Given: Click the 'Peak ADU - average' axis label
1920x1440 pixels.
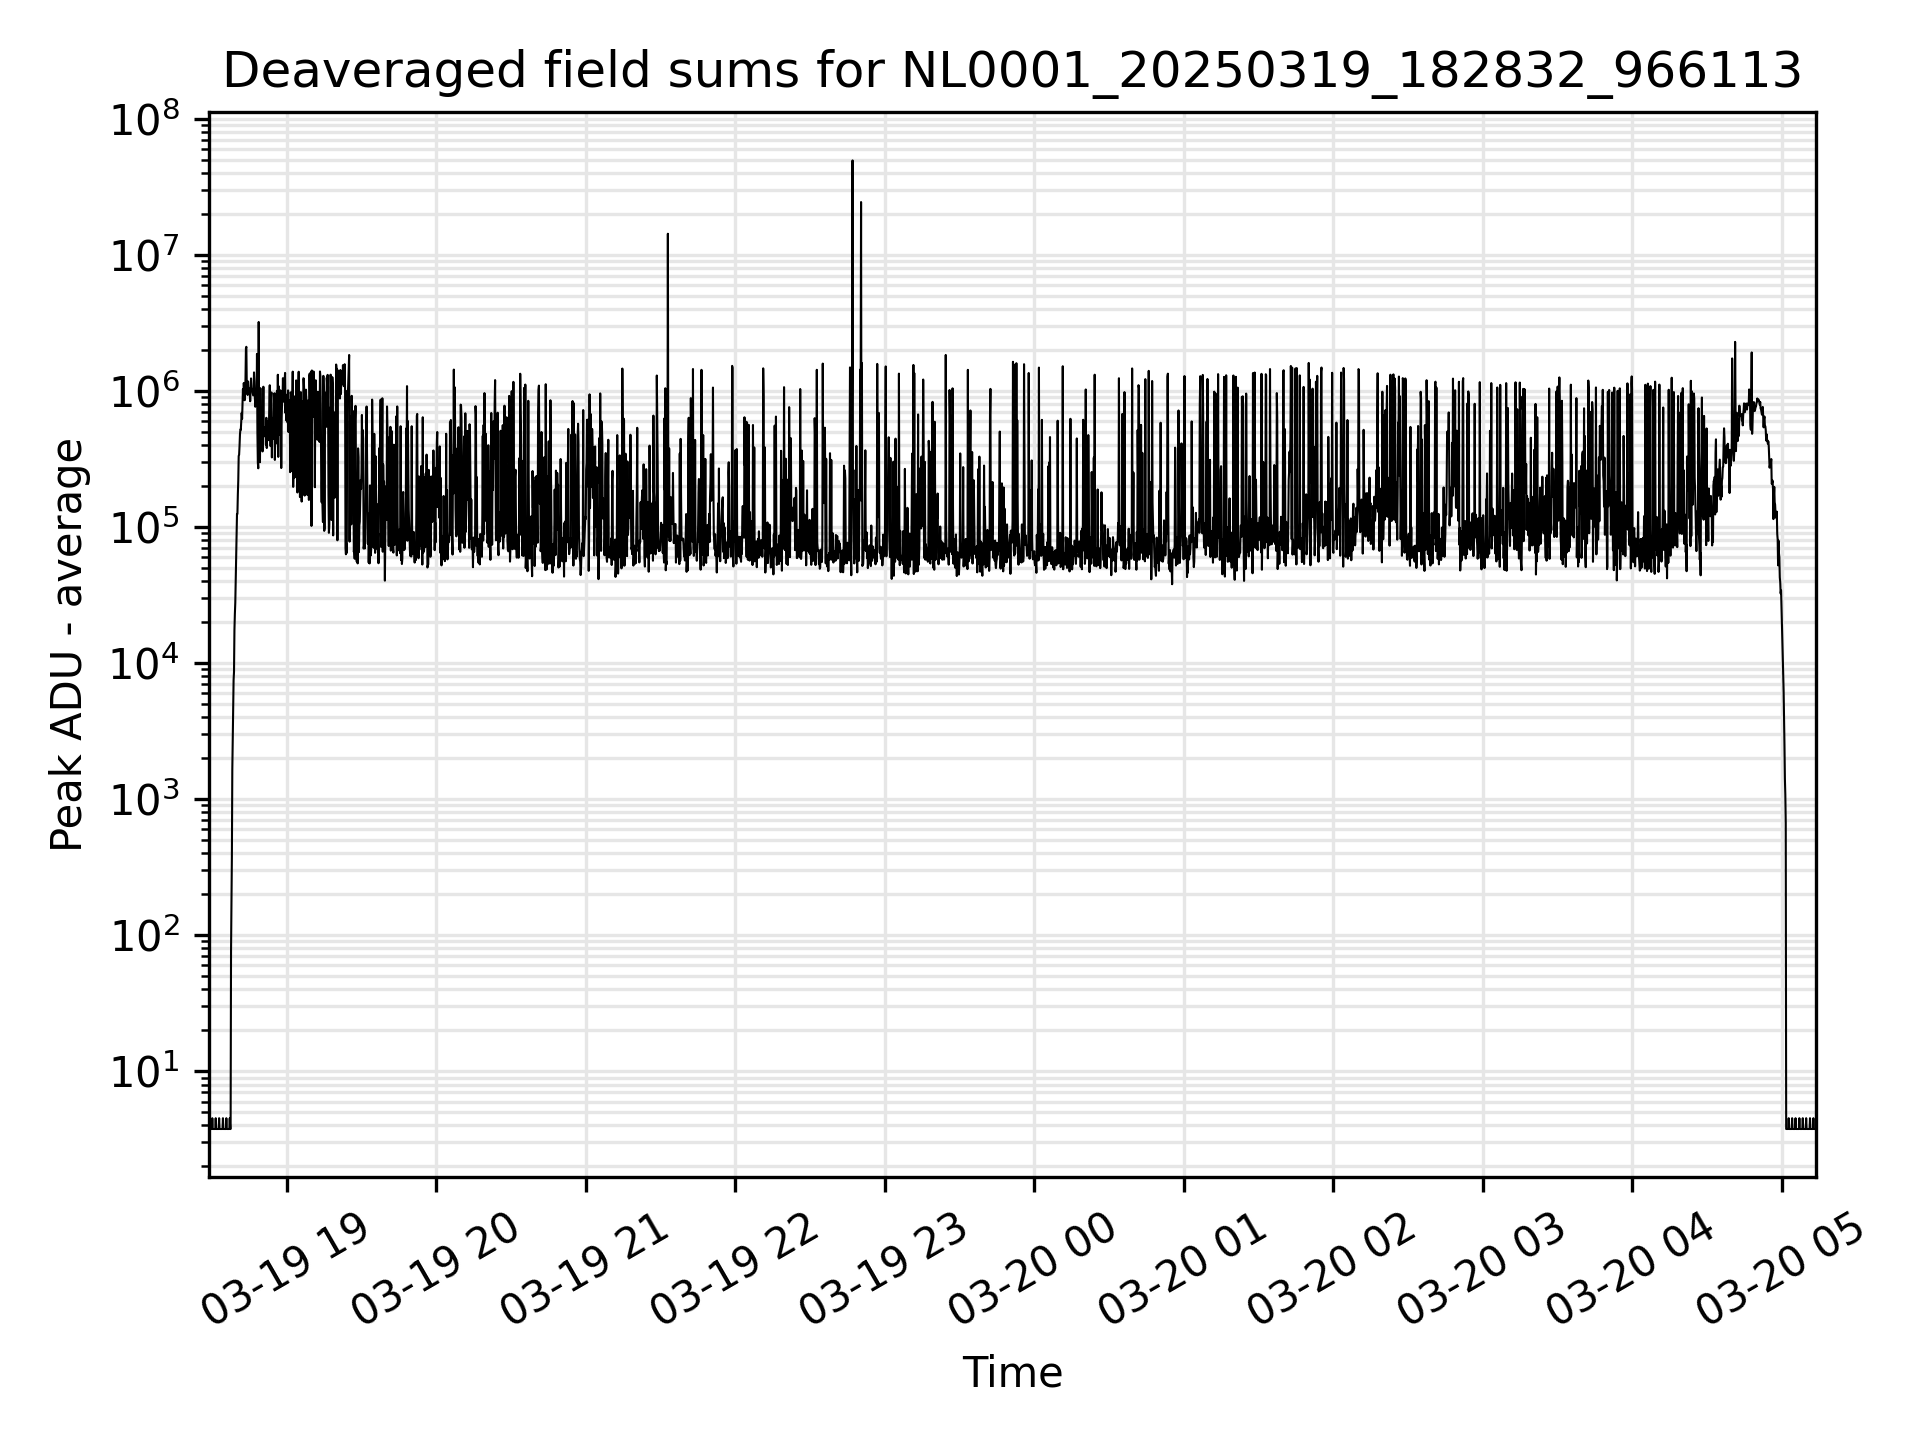Looking at the screenshot, I should point(67,645).
